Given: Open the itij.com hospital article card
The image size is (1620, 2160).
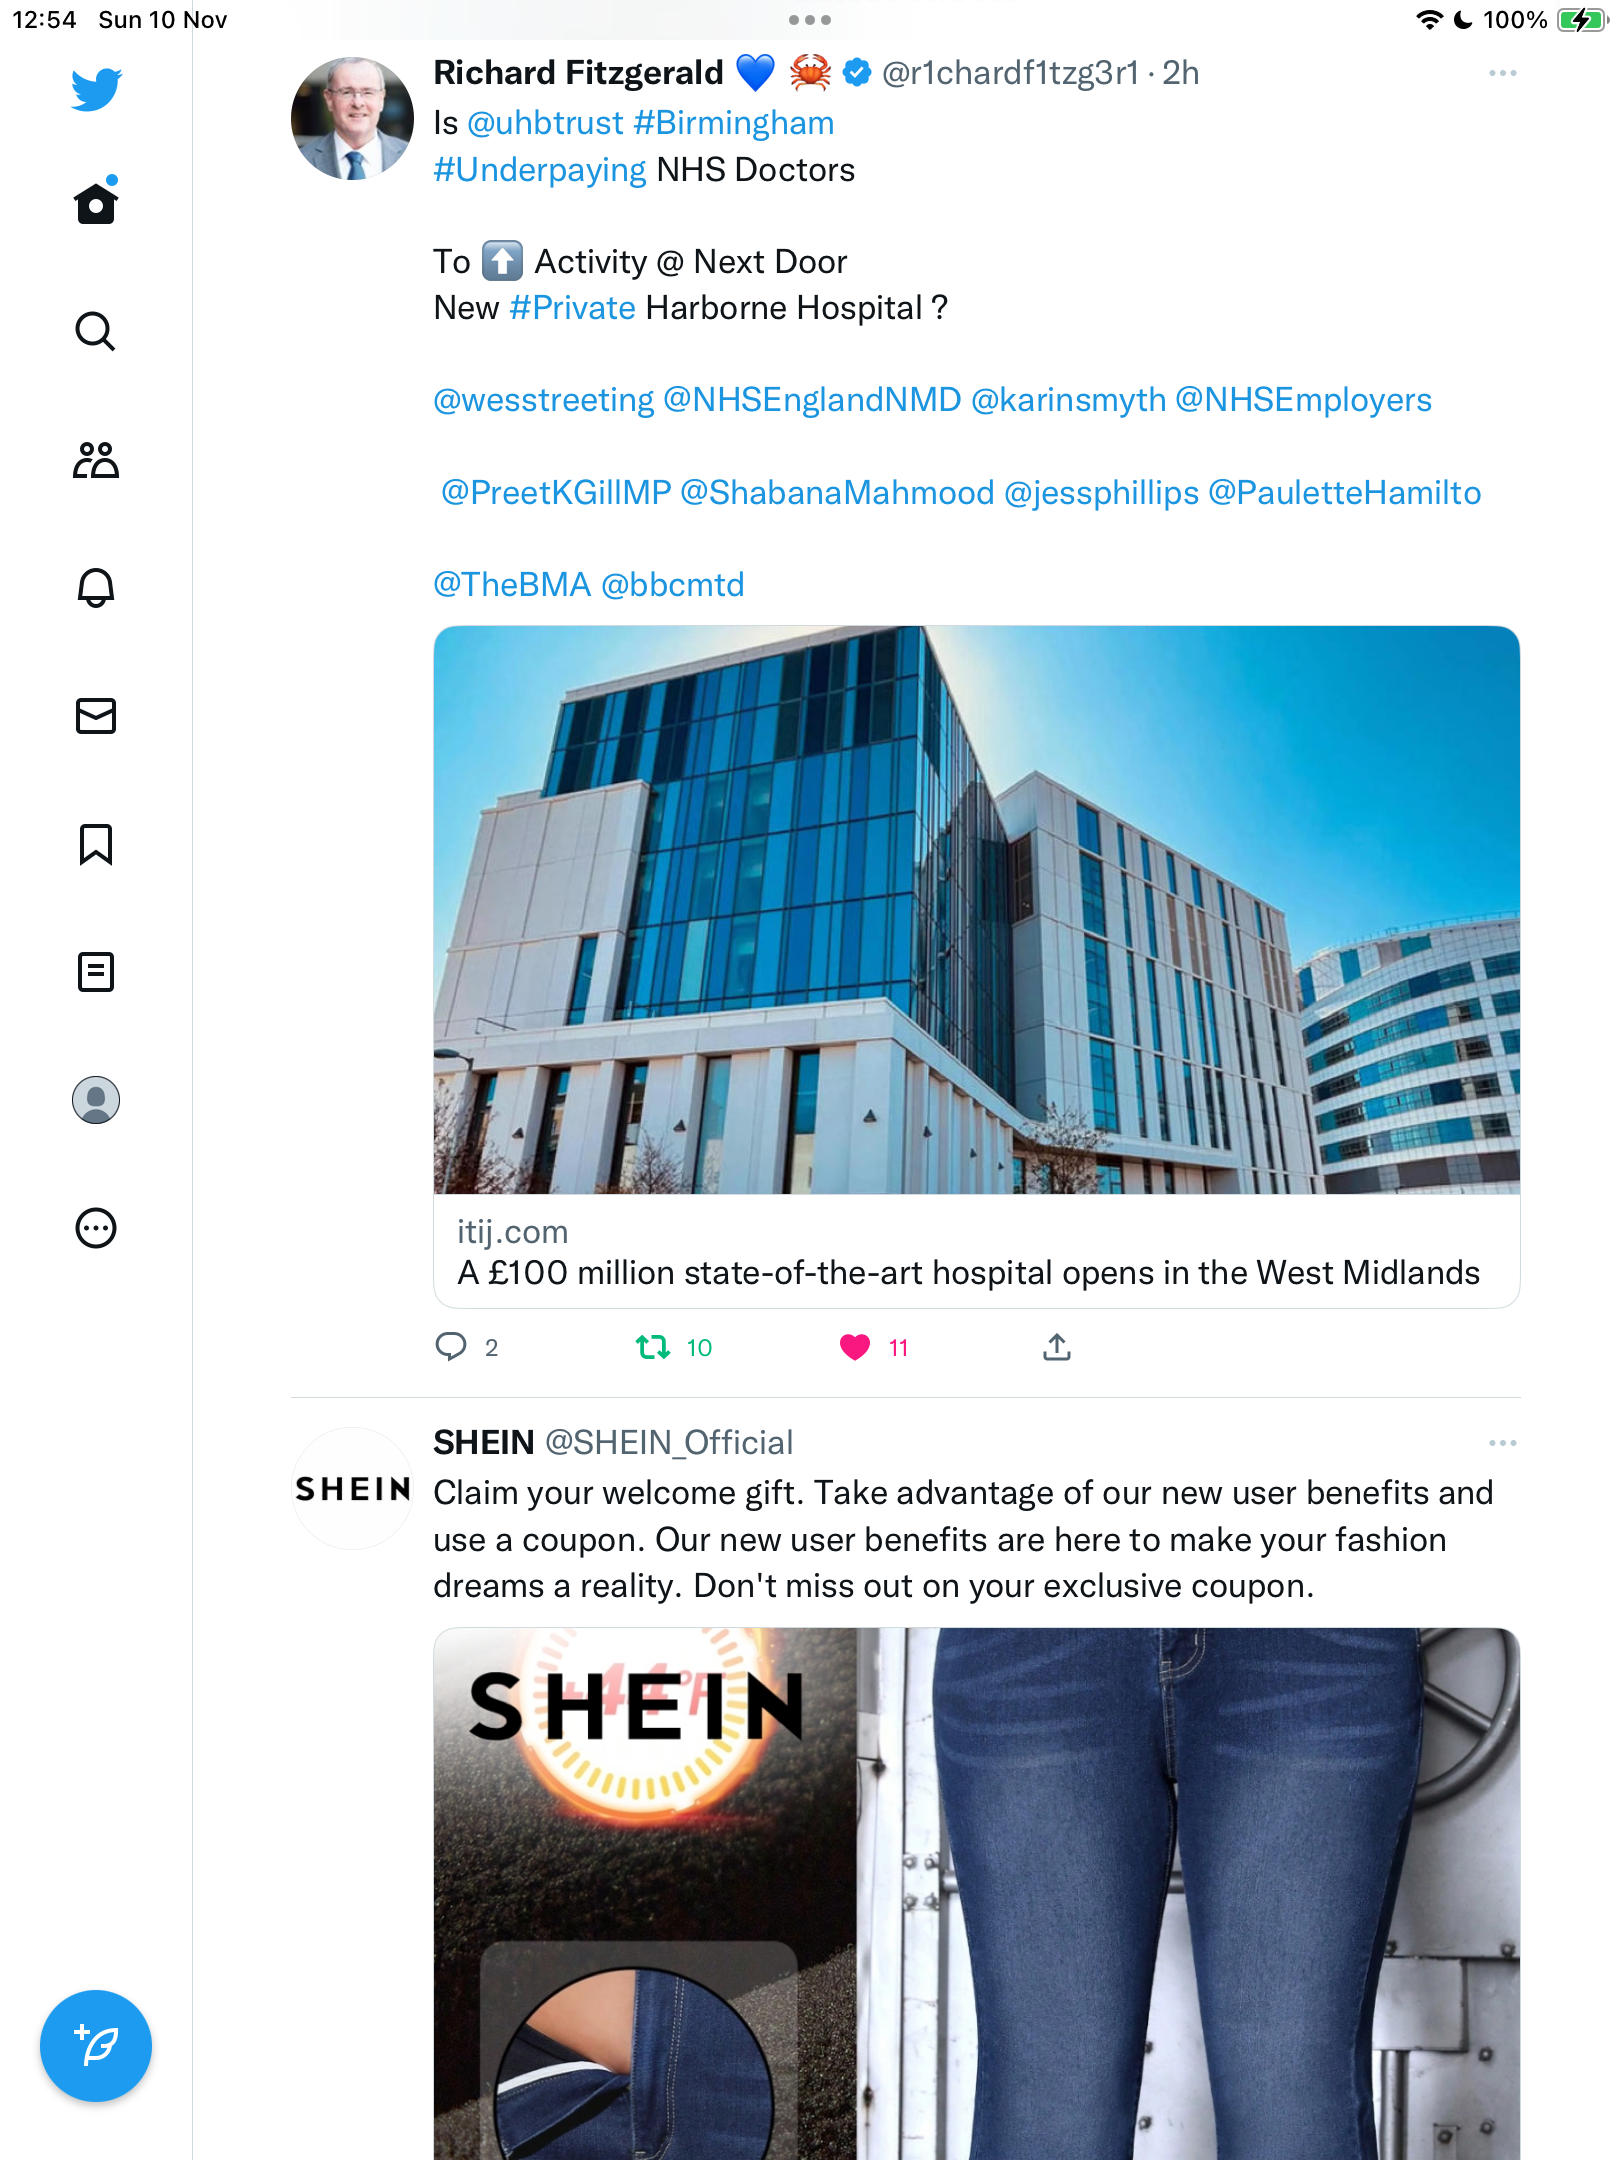Looking at the screenshot, I should click(977, 967).
